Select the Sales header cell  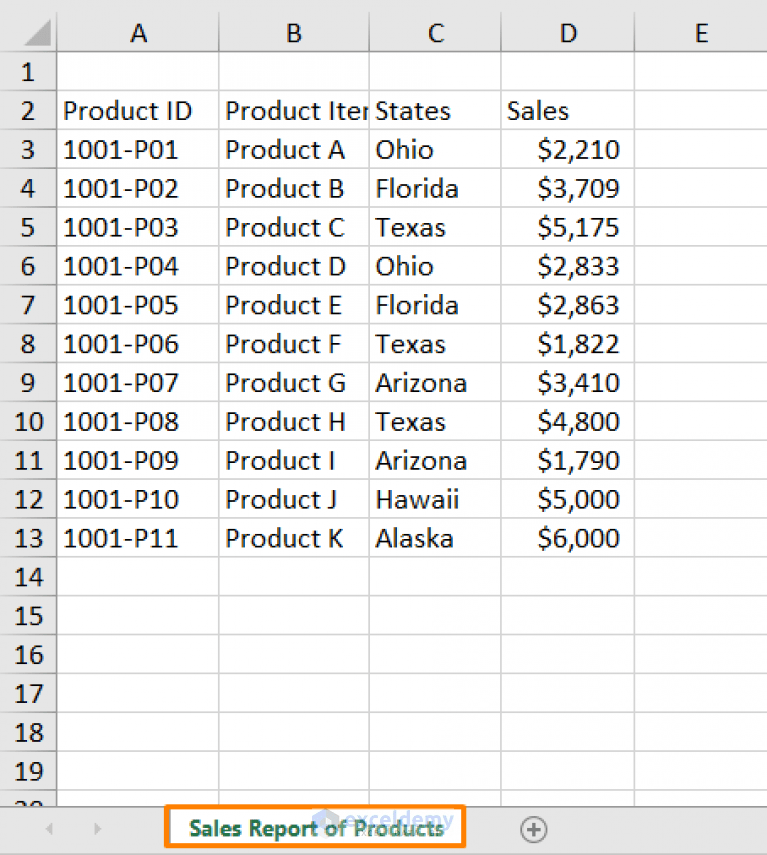click(567, 110)
